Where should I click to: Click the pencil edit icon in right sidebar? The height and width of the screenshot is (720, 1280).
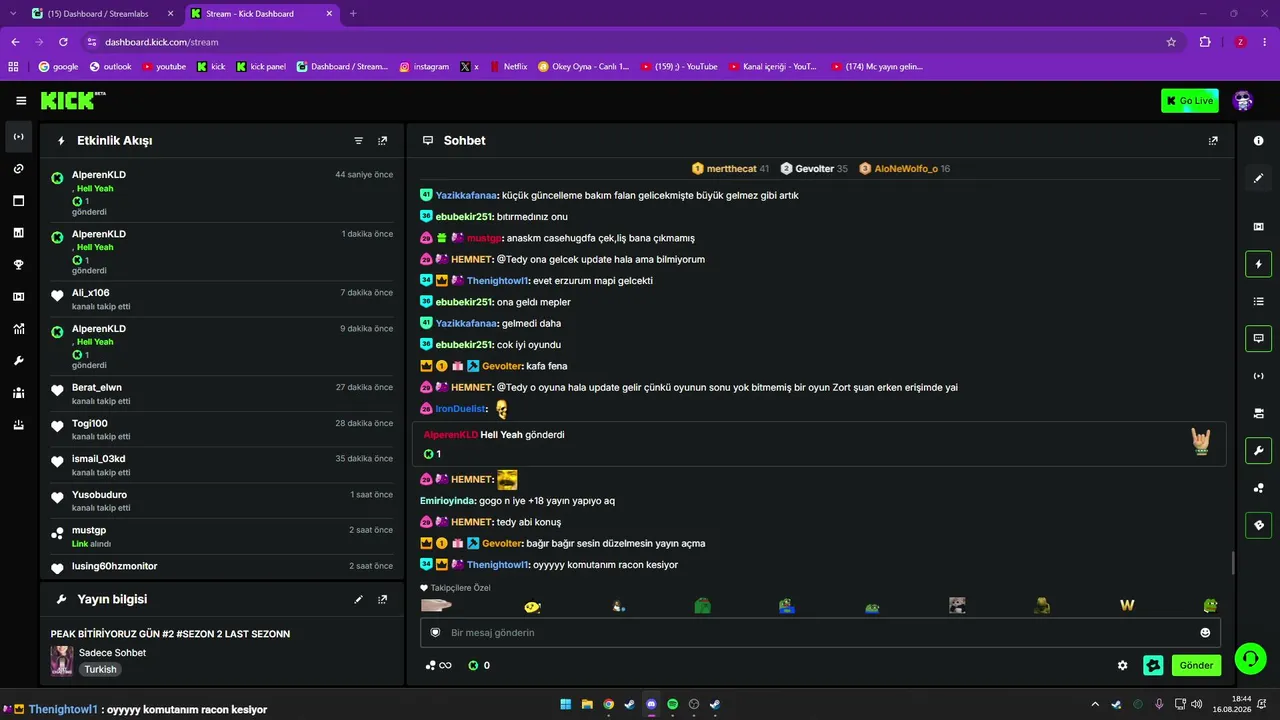coord(1258,178)
